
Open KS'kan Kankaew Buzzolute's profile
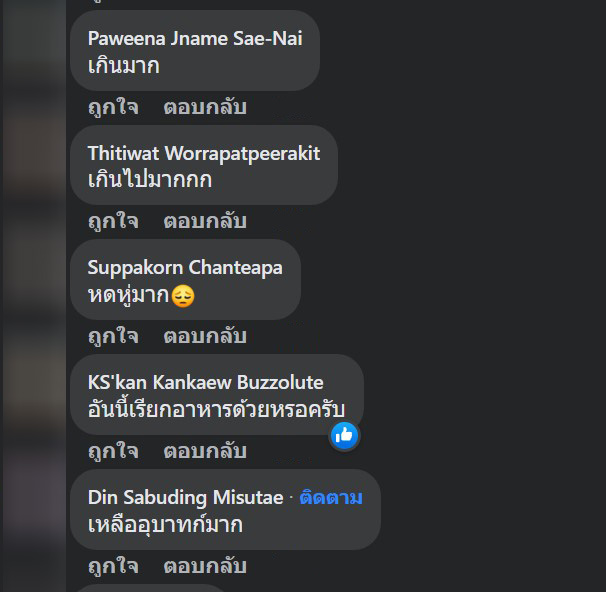pyautogui.click(x=206, y=383)
